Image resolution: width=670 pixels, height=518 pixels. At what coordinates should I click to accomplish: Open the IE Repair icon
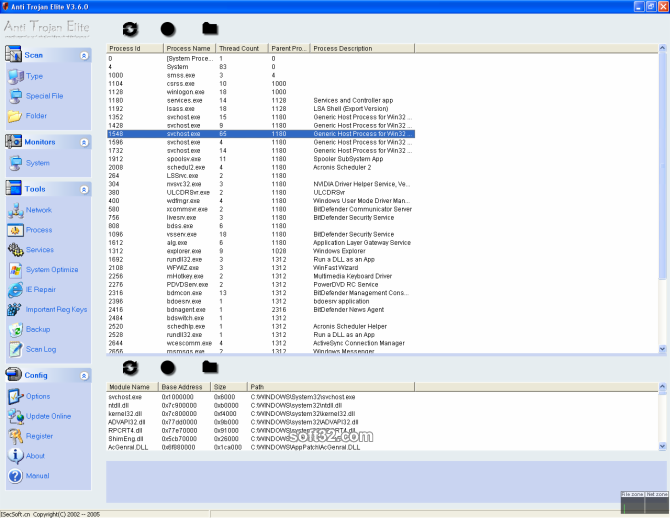(15, 290)
